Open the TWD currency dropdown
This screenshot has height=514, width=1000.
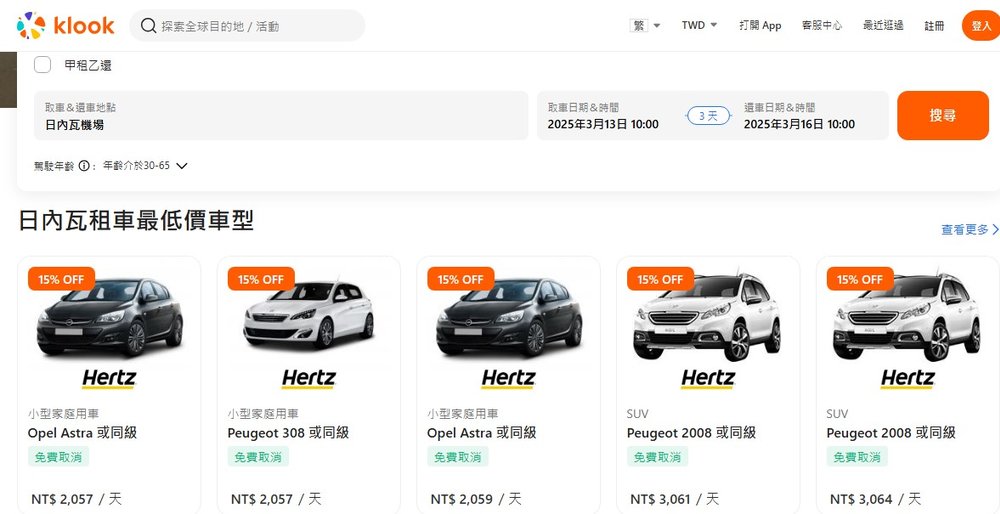[699, 25]
